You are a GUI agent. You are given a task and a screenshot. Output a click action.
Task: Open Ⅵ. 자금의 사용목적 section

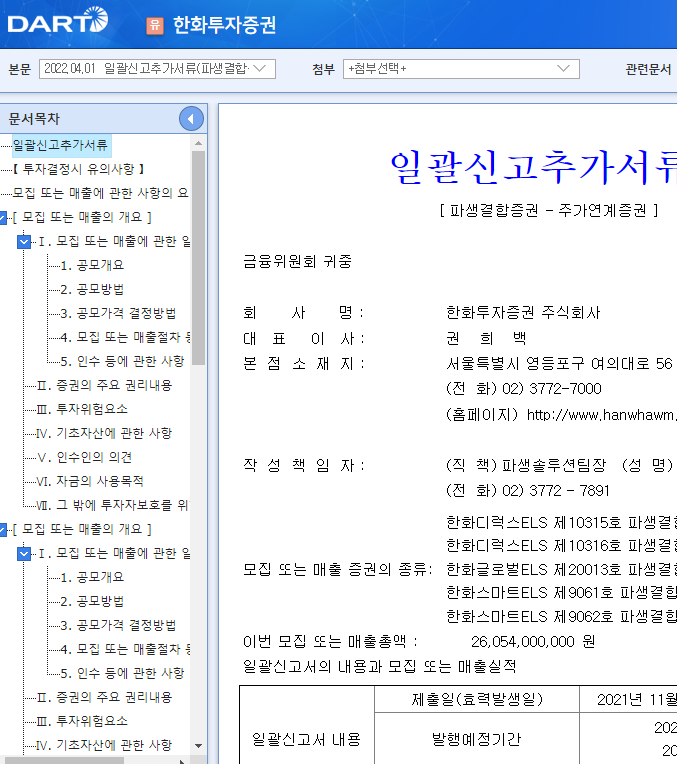[x=90, y=481]
